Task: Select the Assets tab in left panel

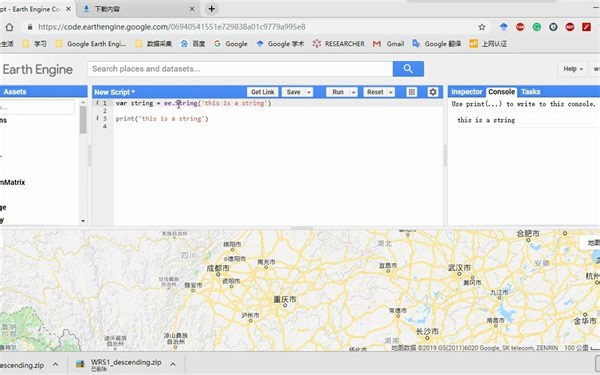Action: coord(15,92)
